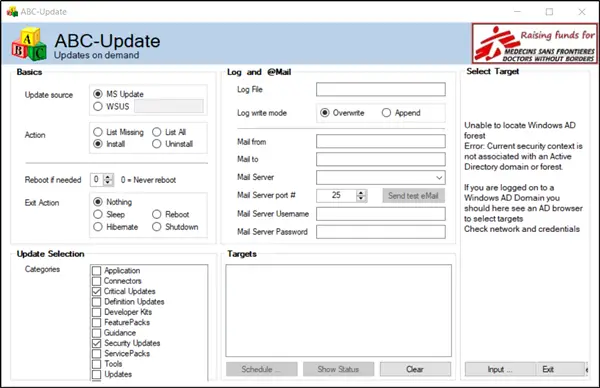
Task: Check the Application category
Action: coord(96,271)
